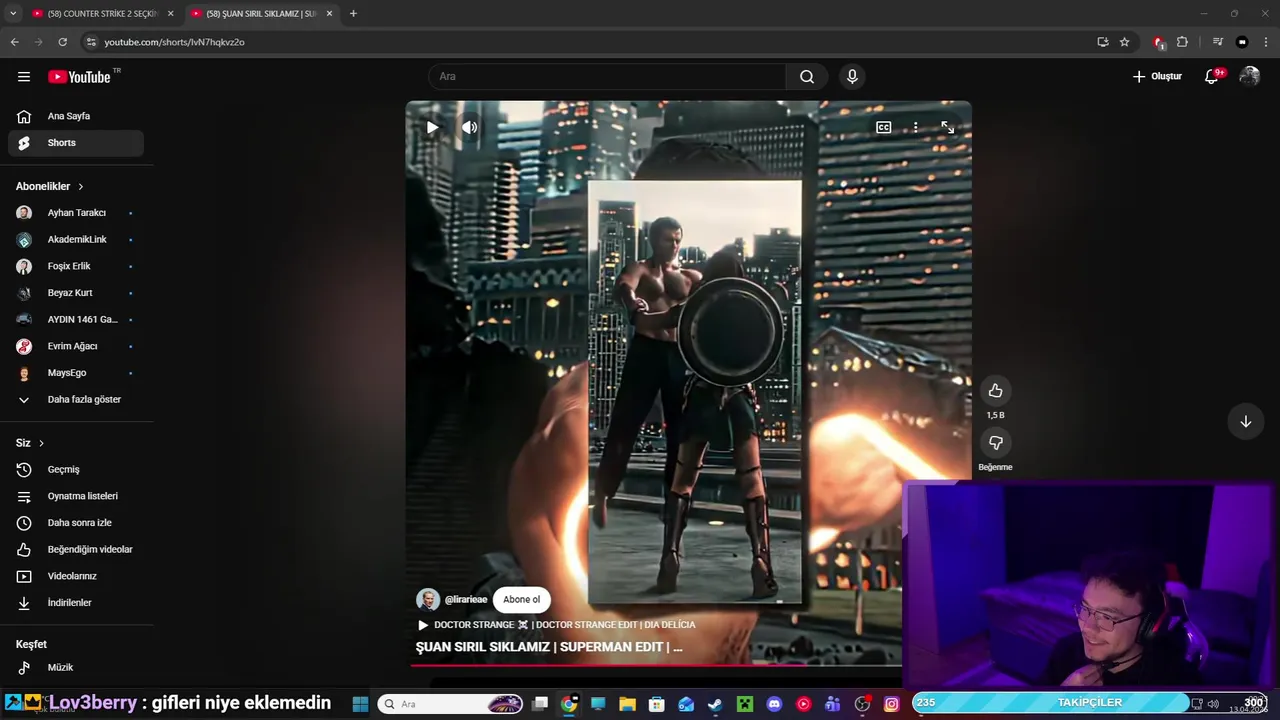Screen dimensions: 1280x720
Task: Open AYDIN 1461 Ga... subscription channel
Action: [x=76, y=320]
